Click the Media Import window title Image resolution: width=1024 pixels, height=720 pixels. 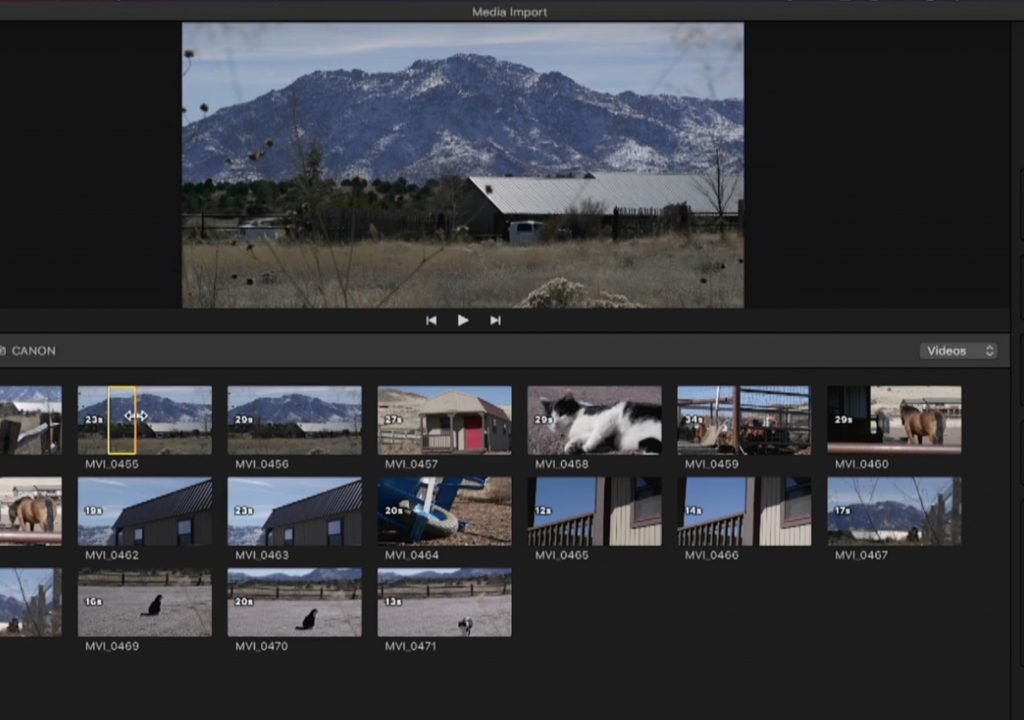(x=509, y=12)
